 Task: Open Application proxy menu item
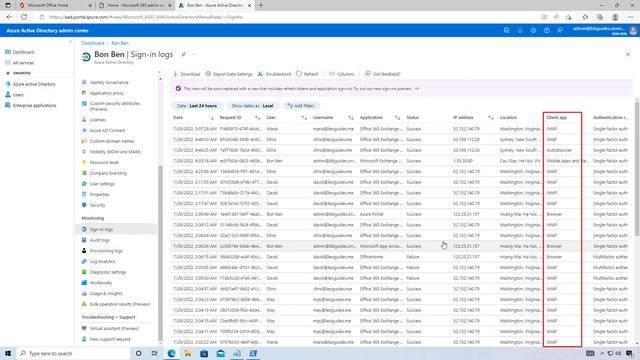(107, 93)
